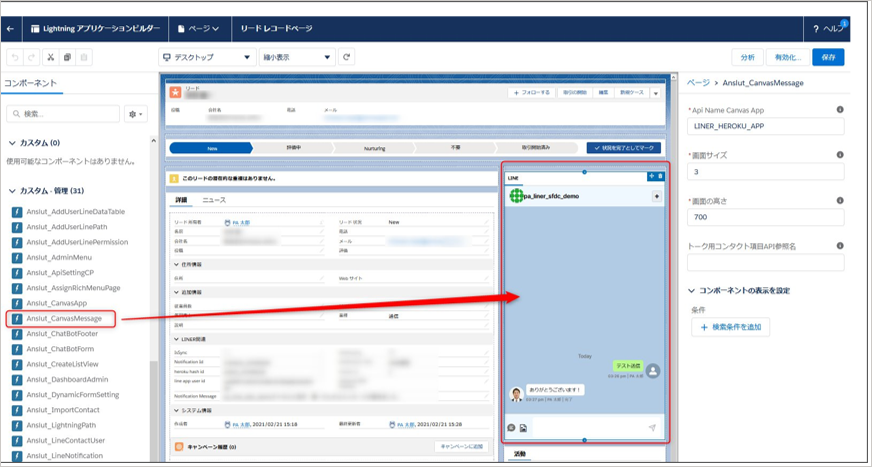
Task: Click info icon beside 画面サイズ
Action: [x=840, y=155]
